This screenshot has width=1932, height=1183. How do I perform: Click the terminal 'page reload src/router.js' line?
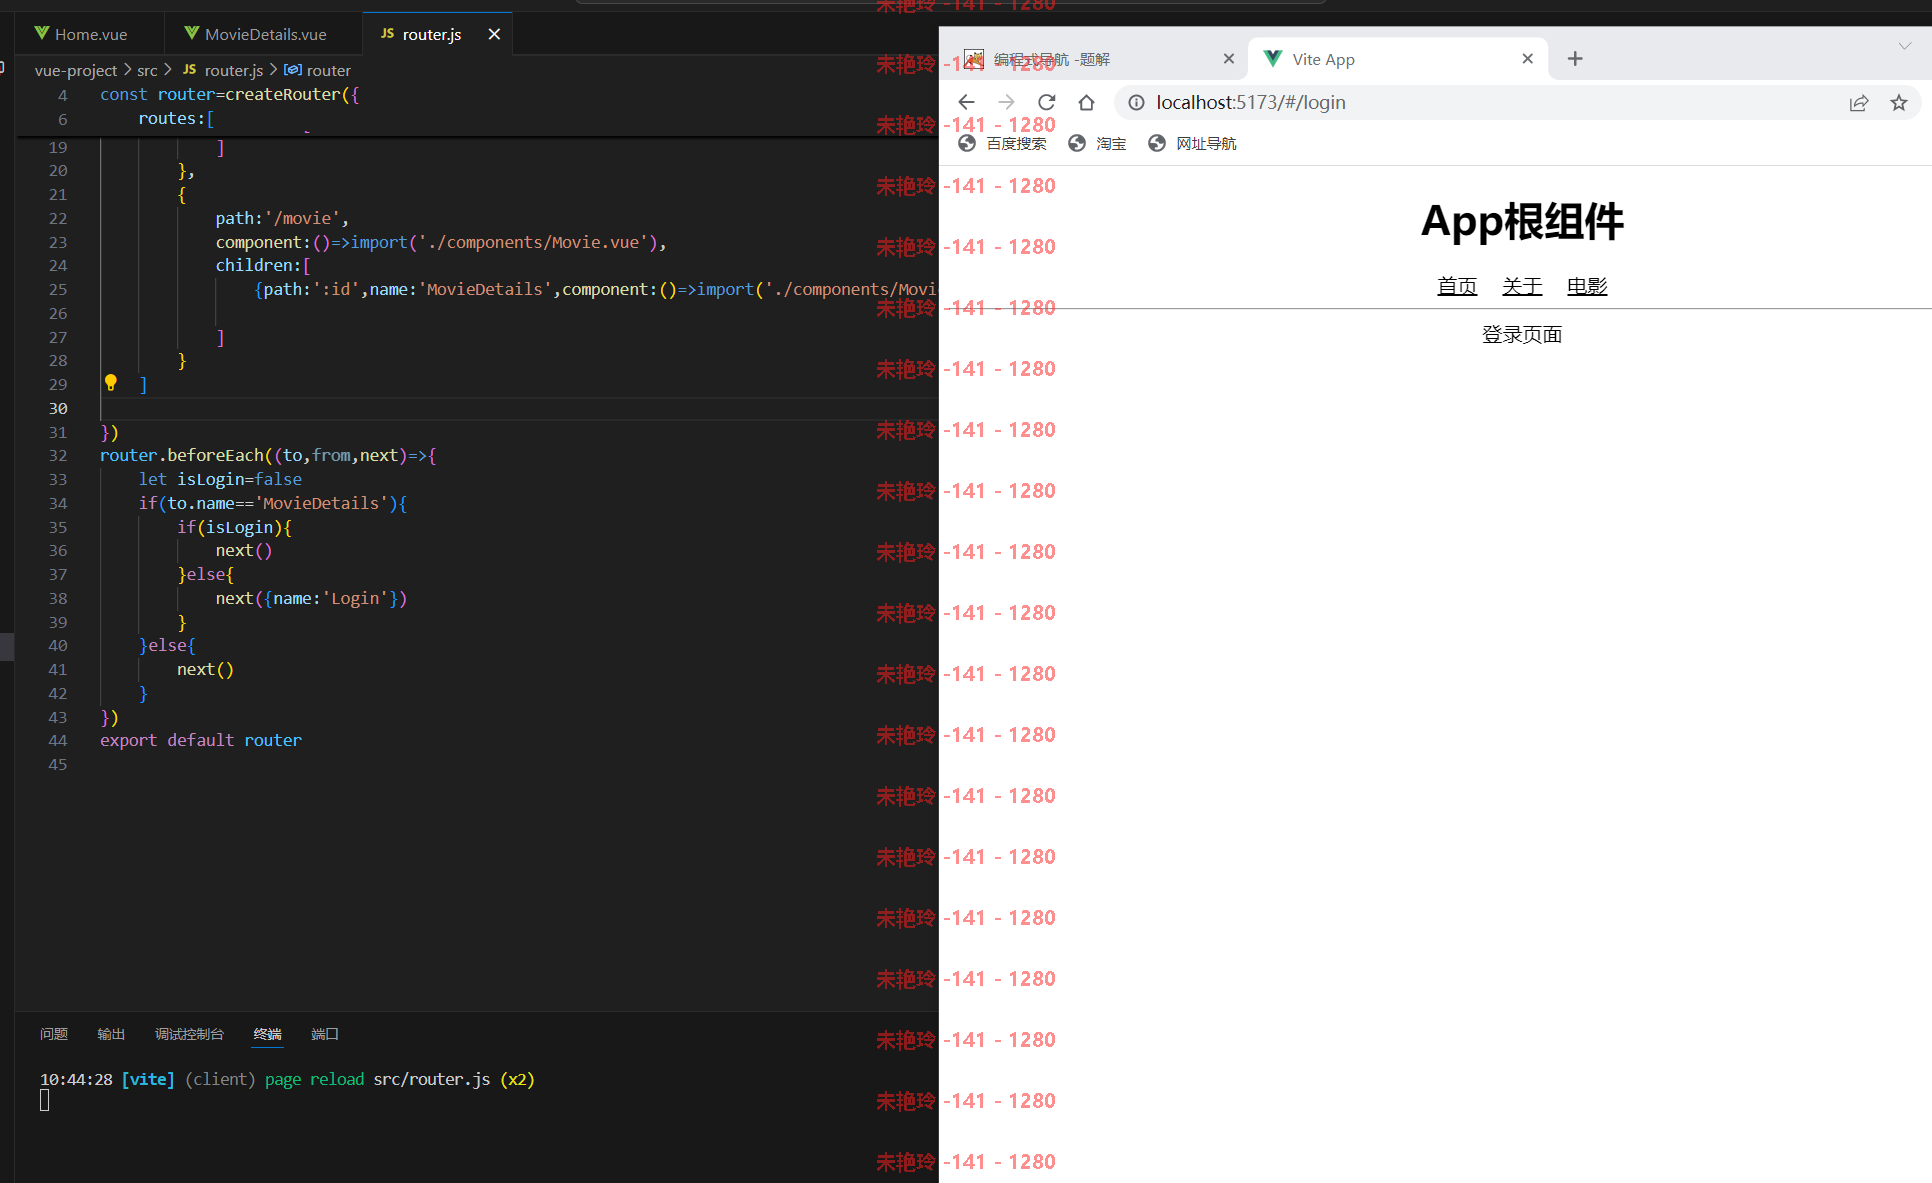287,1079
